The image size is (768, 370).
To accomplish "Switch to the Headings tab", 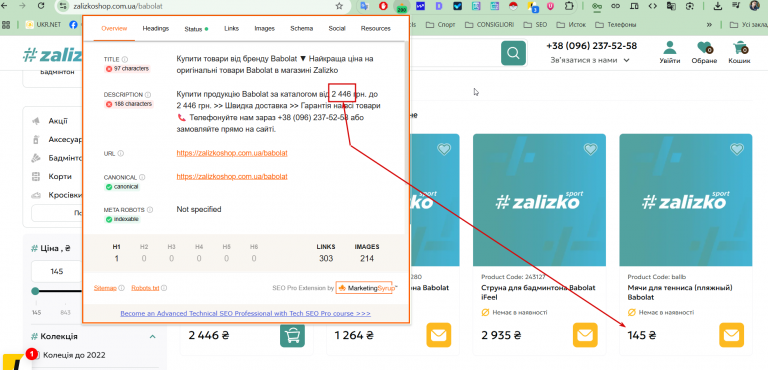I will tap(156, 28).
